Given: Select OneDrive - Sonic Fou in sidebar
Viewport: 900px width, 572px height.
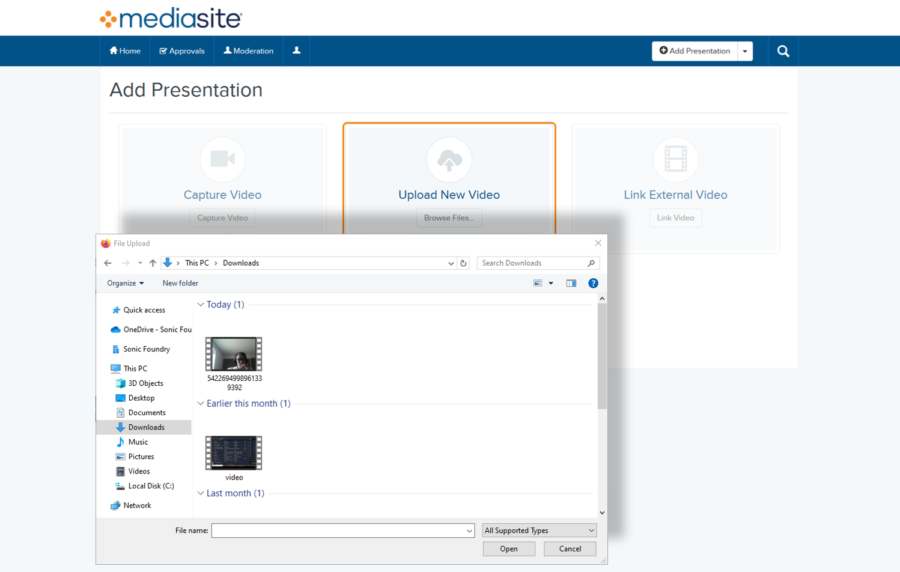Looking at the screenshot, I should coord(150,329).
